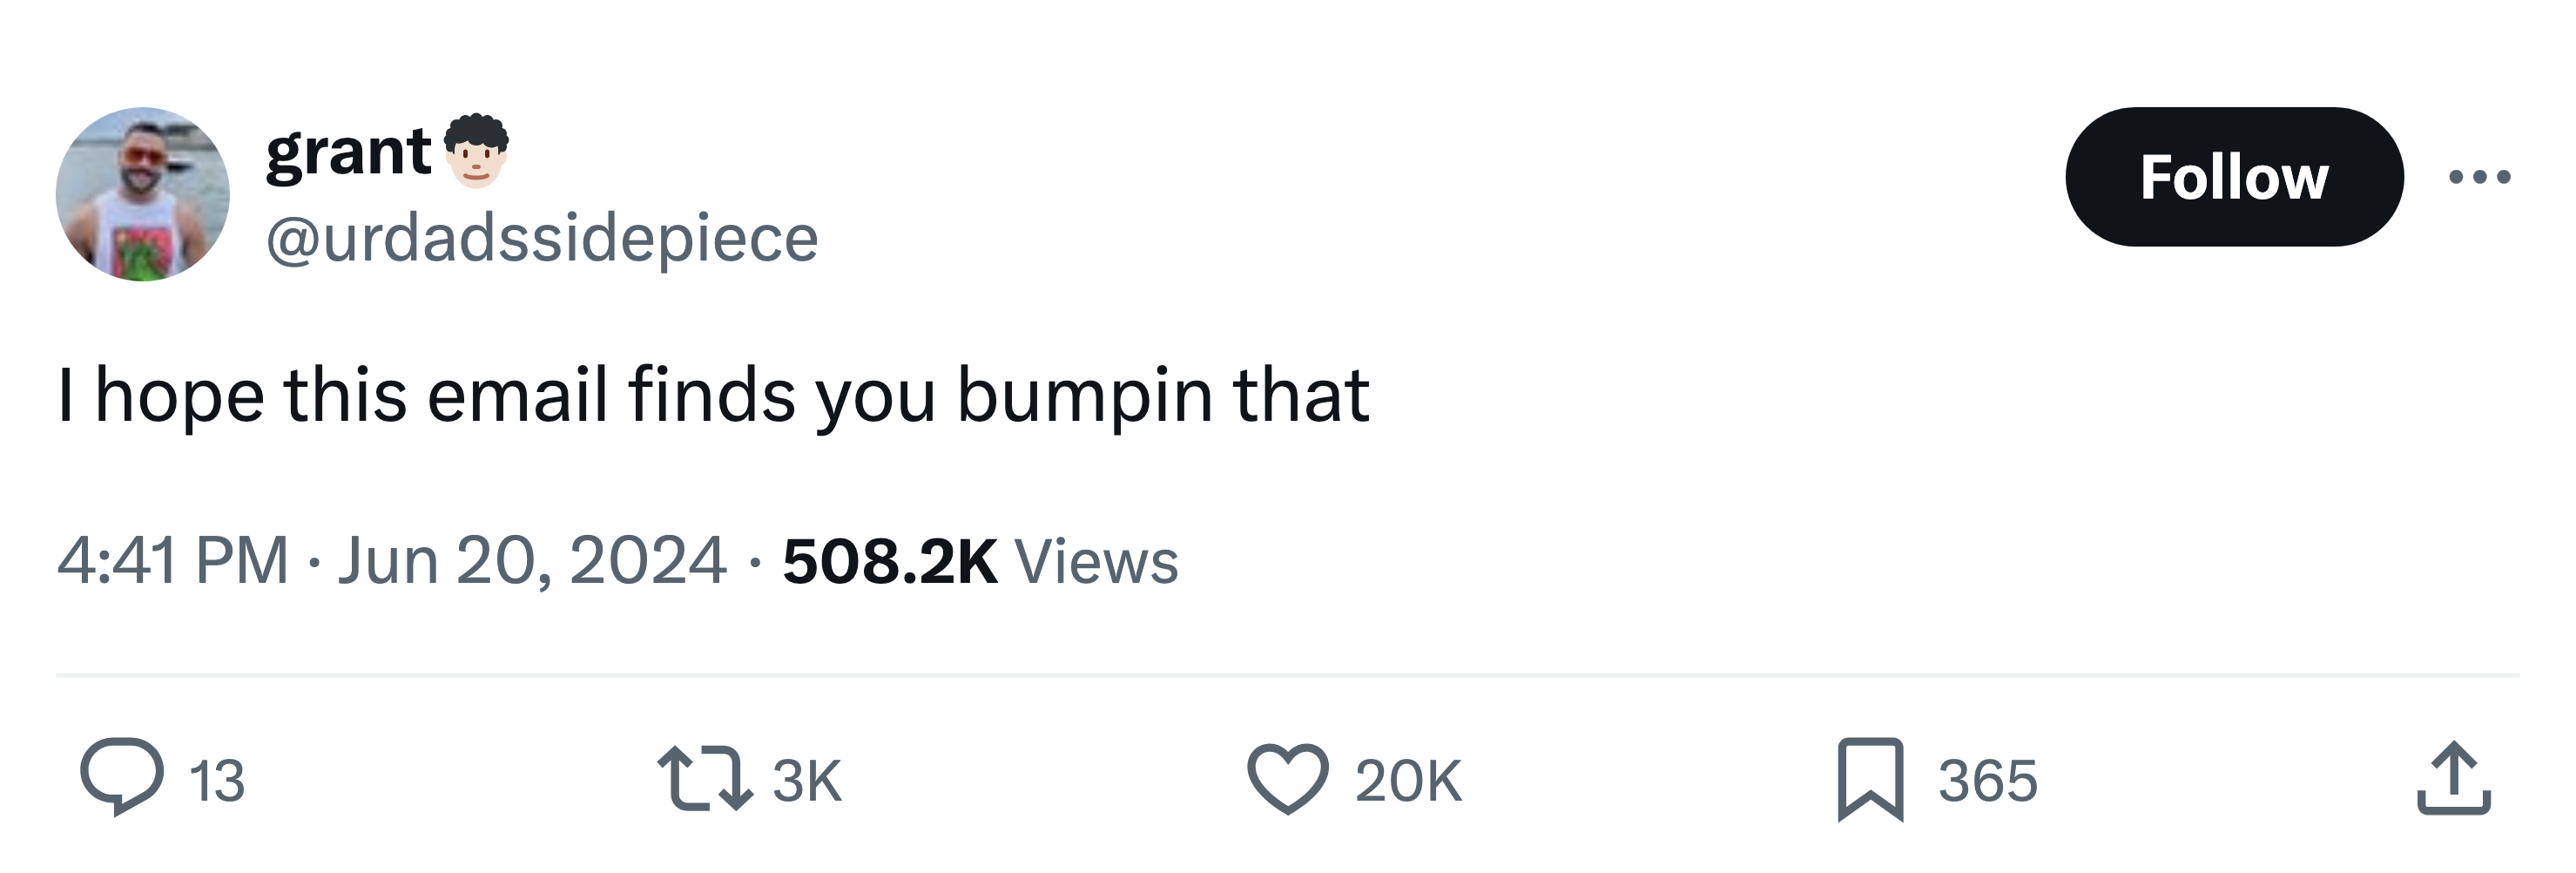Viewport: 2576px width, 873px height.
Task: Click the 365 bookmarks count
Action: [1987, 781]
